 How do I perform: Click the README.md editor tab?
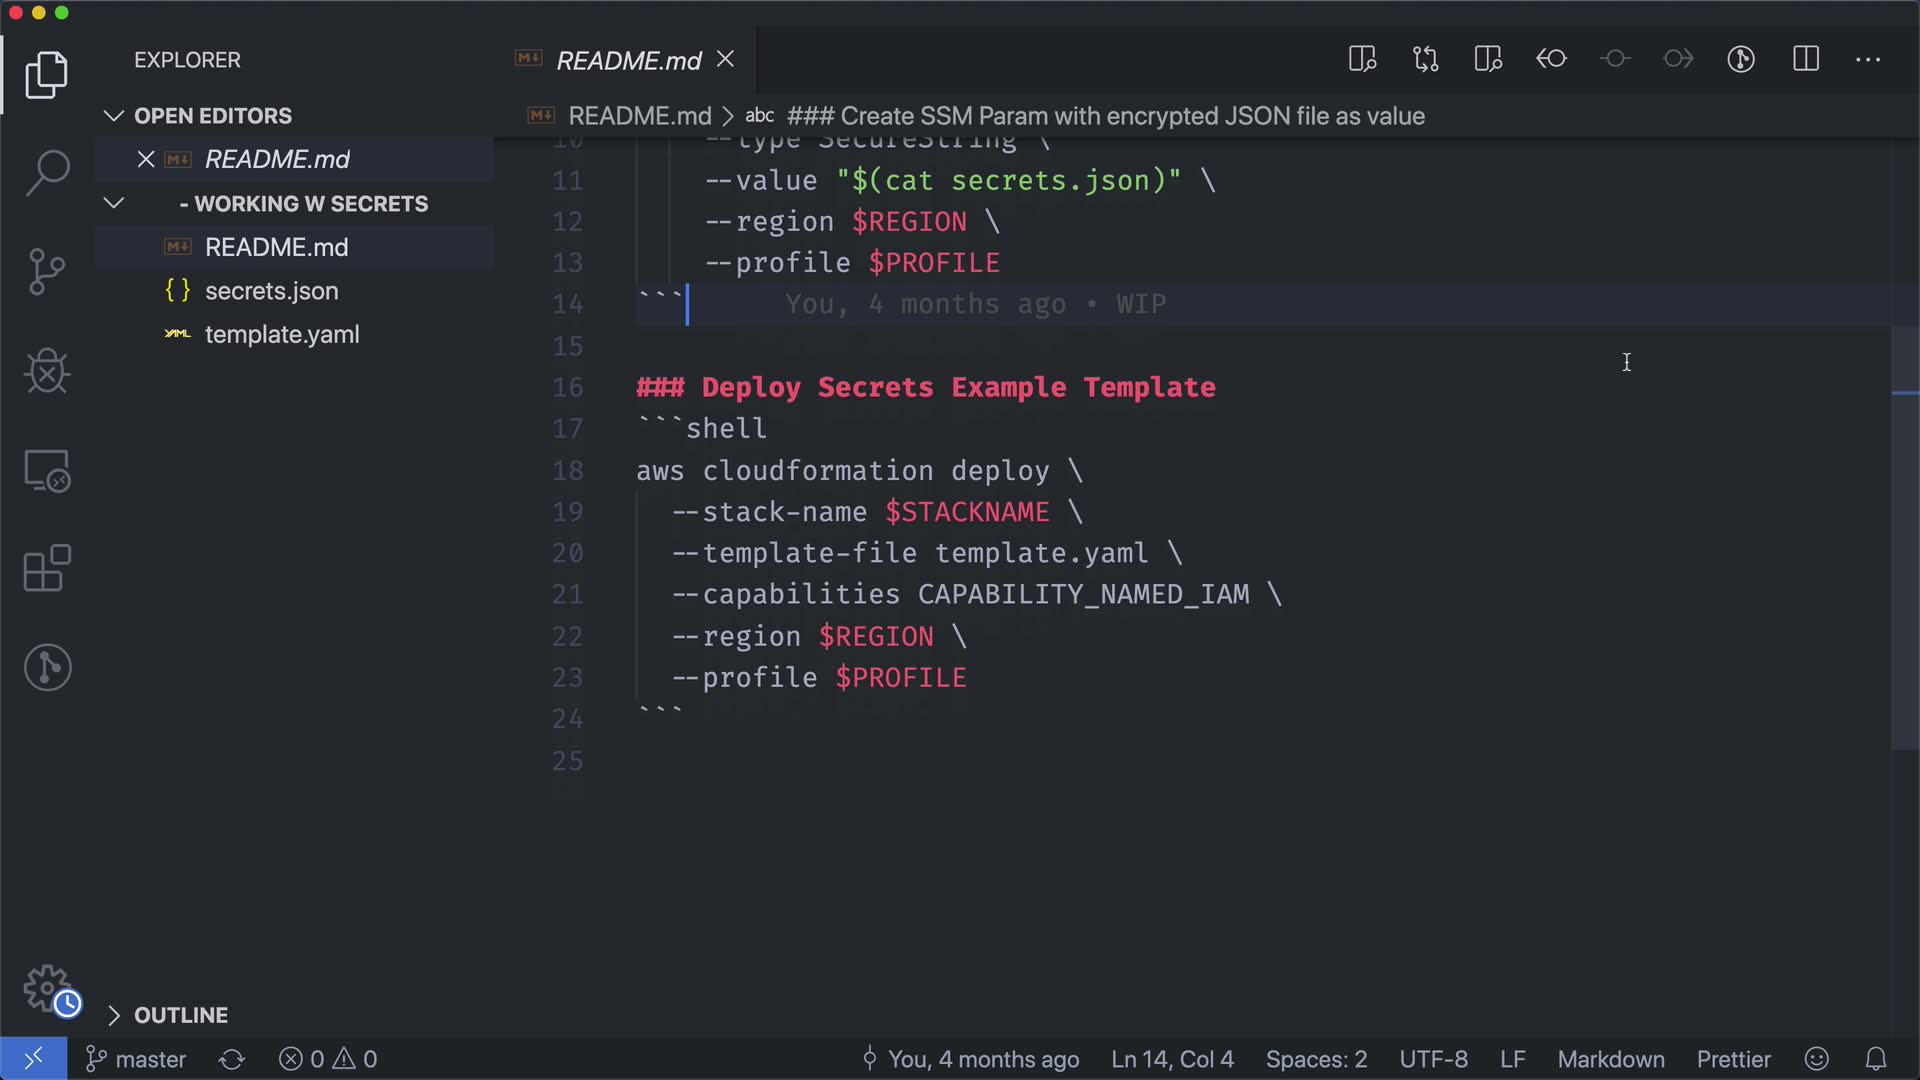628,61
